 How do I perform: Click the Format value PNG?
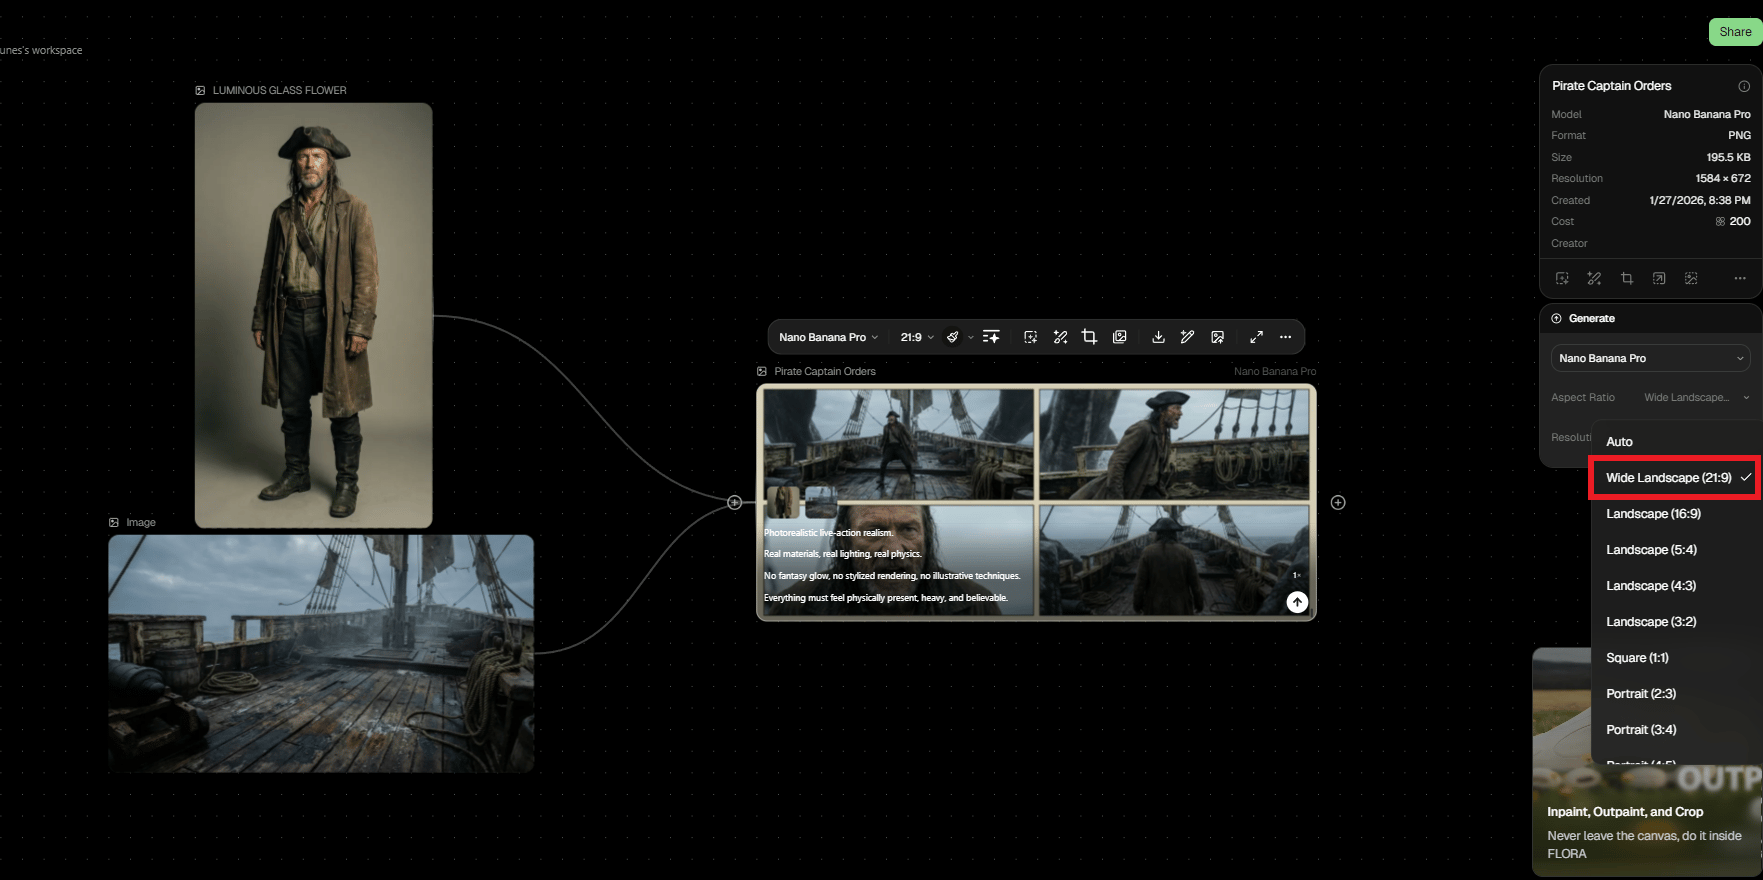(x=1739, y=135)
